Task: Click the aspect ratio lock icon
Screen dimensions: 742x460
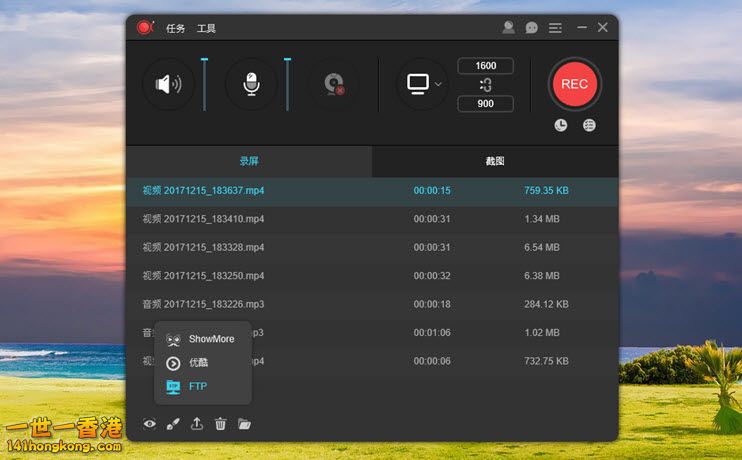Action: [x=486, y=85]
